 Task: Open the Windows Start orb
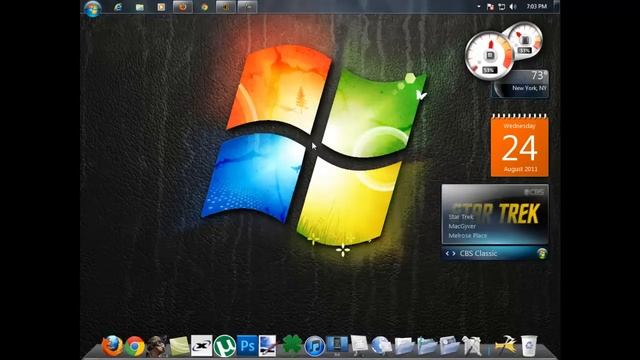pos(92,8)
